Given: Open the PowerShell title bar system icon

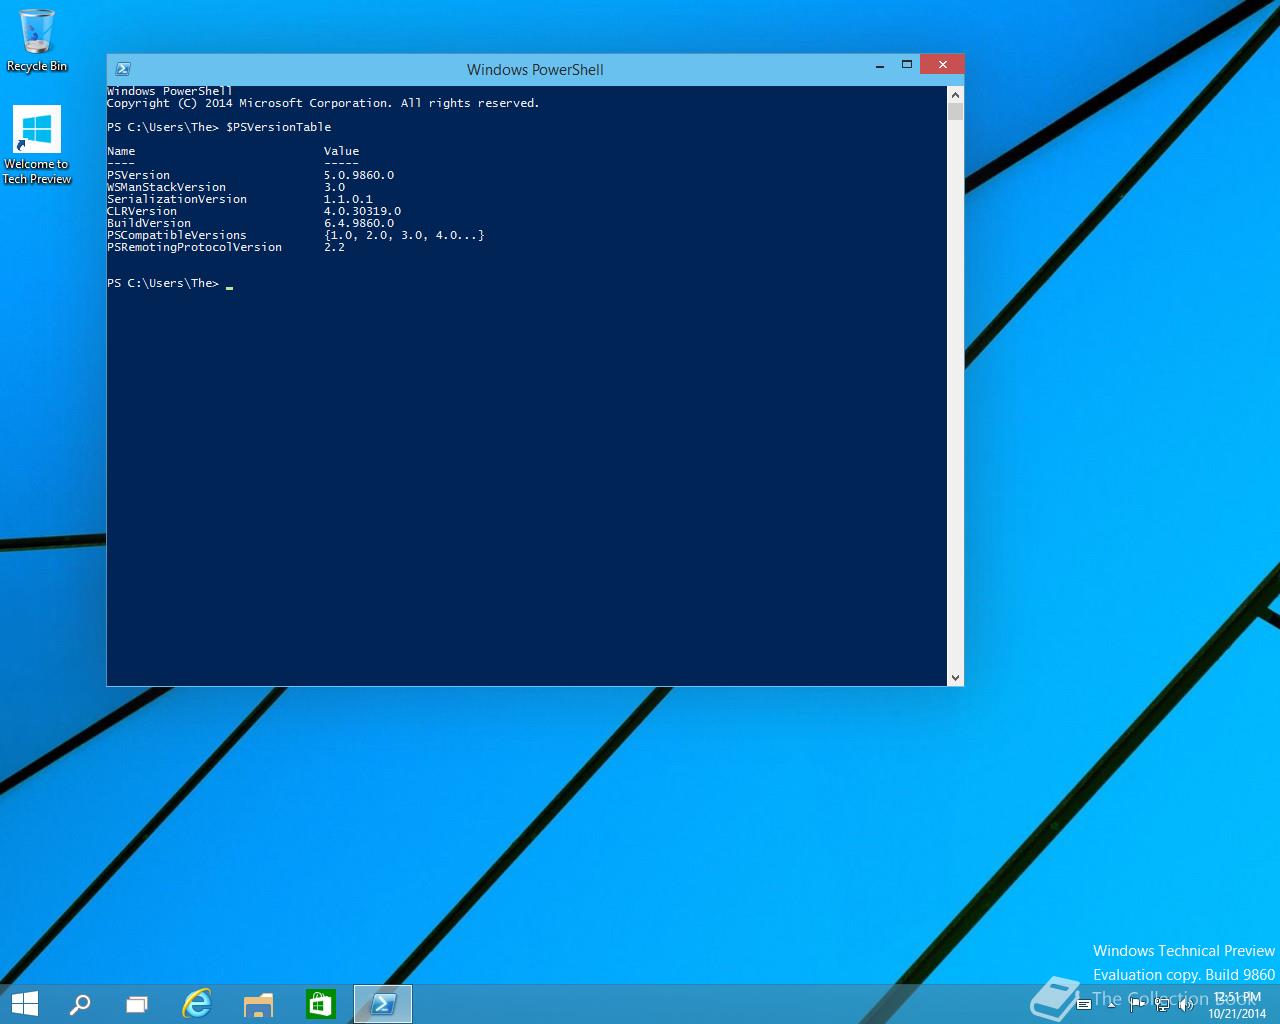Looking at the screenshot, I should click(x=123, y=69).
